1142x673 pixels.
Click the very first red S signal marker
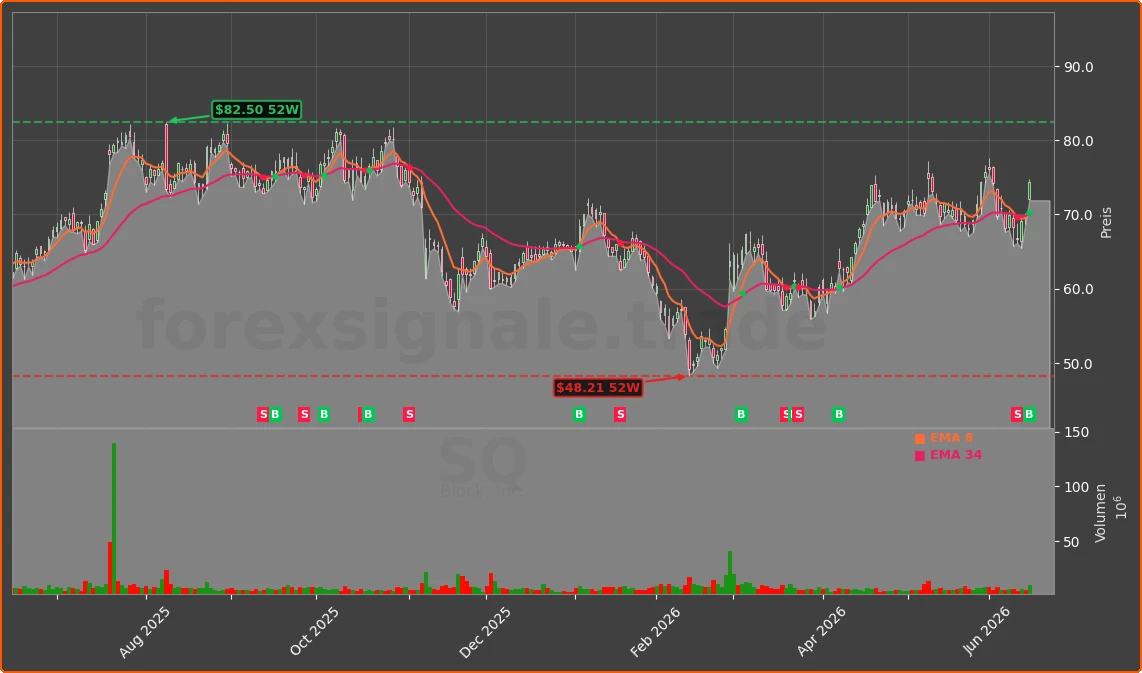pos(263,414)
